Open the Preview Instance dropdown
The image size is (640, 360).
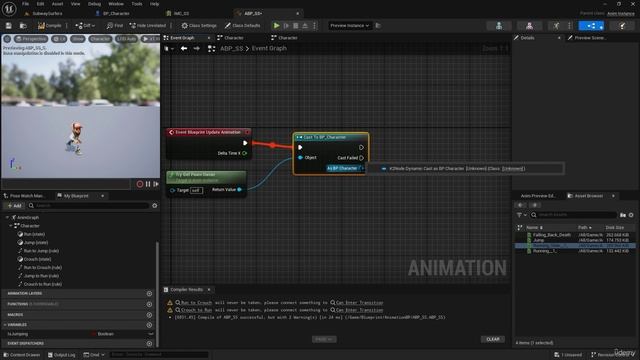pyautogui.click(x=349, y=26)
